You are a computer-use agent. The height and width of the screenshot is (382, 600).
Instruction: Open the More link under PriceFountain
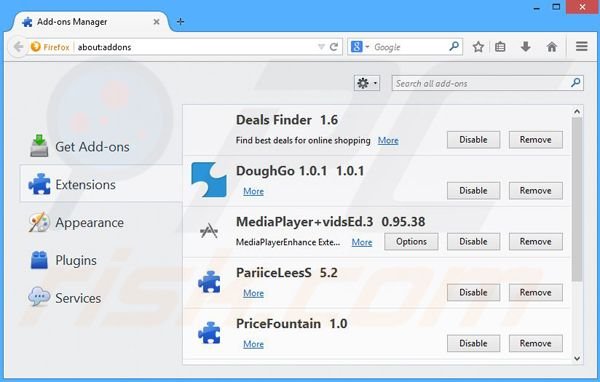tap(253, 344)
